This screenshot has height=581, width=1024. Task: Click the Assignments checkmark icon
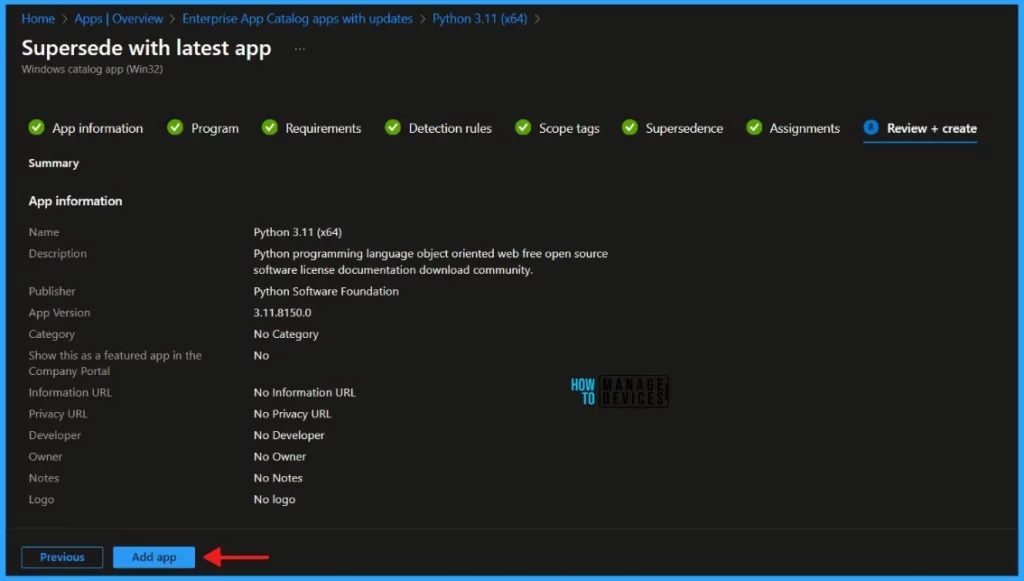(x=754, y=127)
